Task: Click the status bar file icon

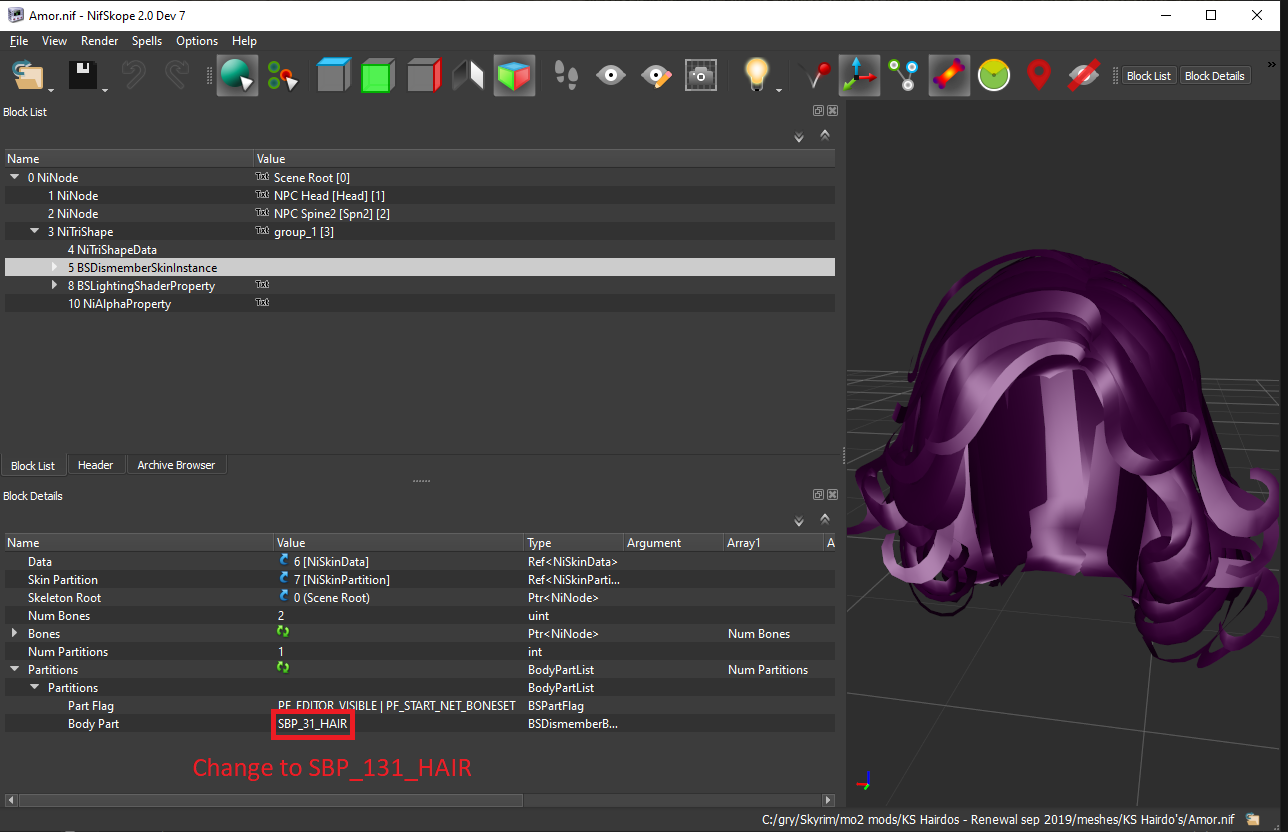Action: tap(1252, 819)
